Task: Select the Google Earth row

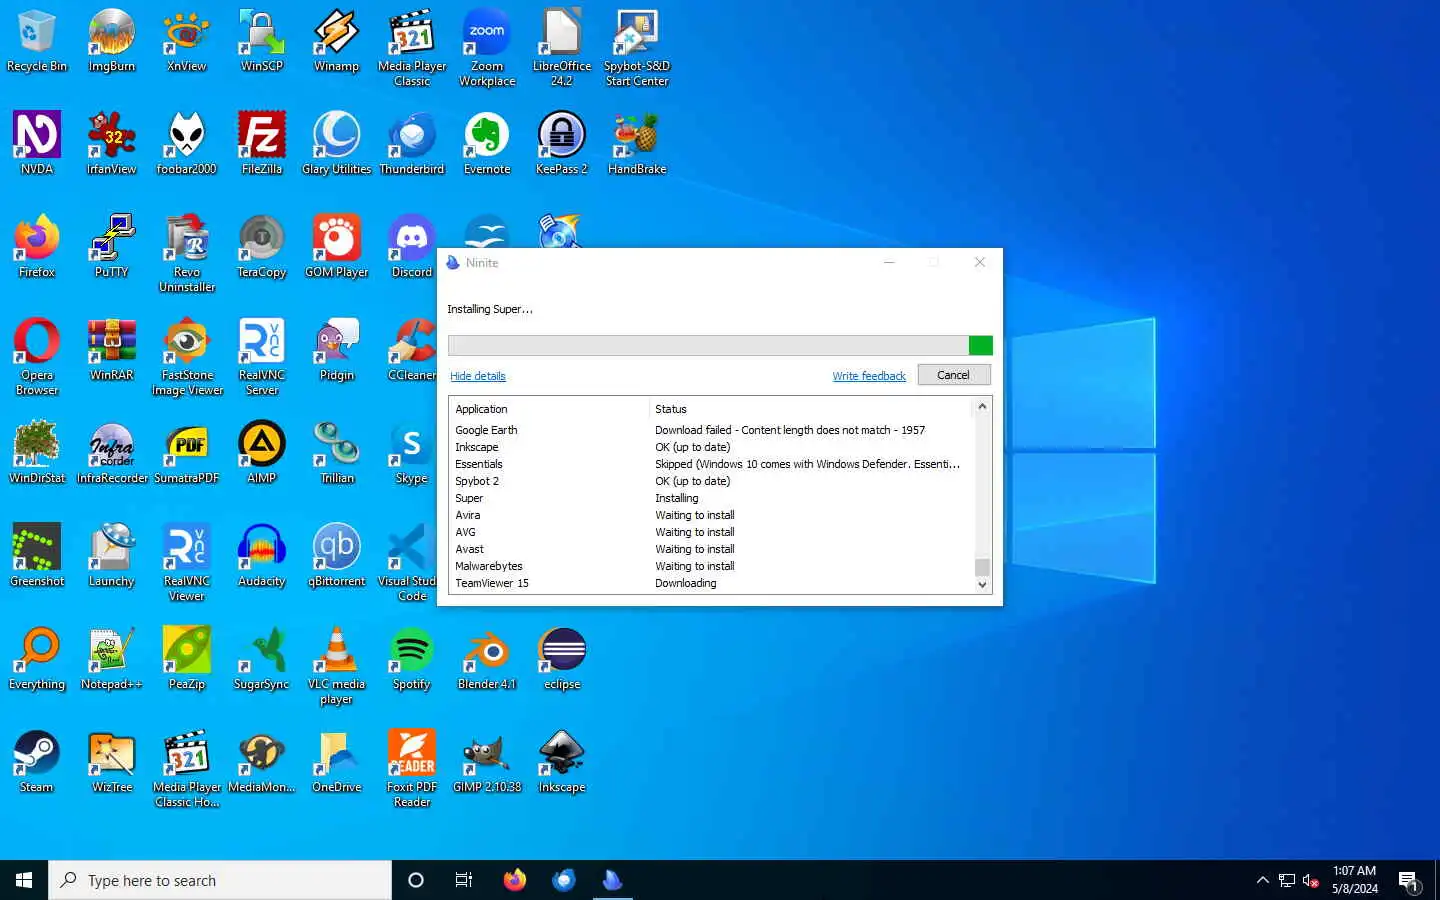Action: click(712, 430)
